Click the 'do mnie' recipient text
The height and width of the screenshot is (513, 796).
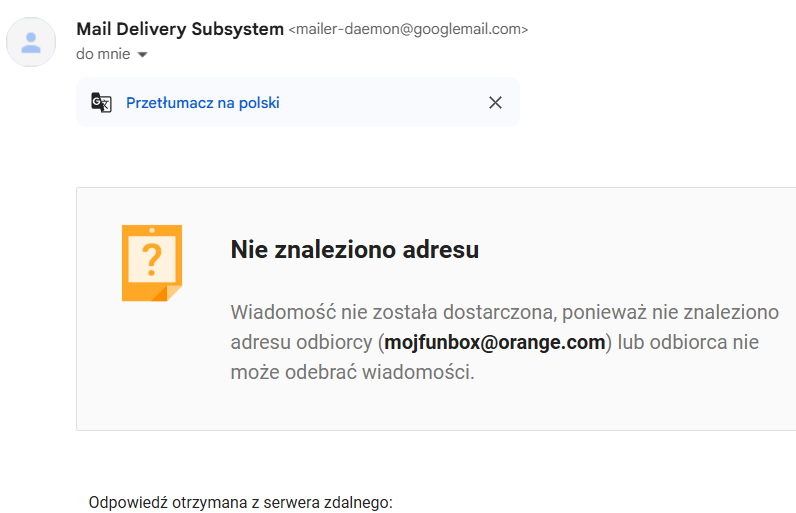coord(103,54)
